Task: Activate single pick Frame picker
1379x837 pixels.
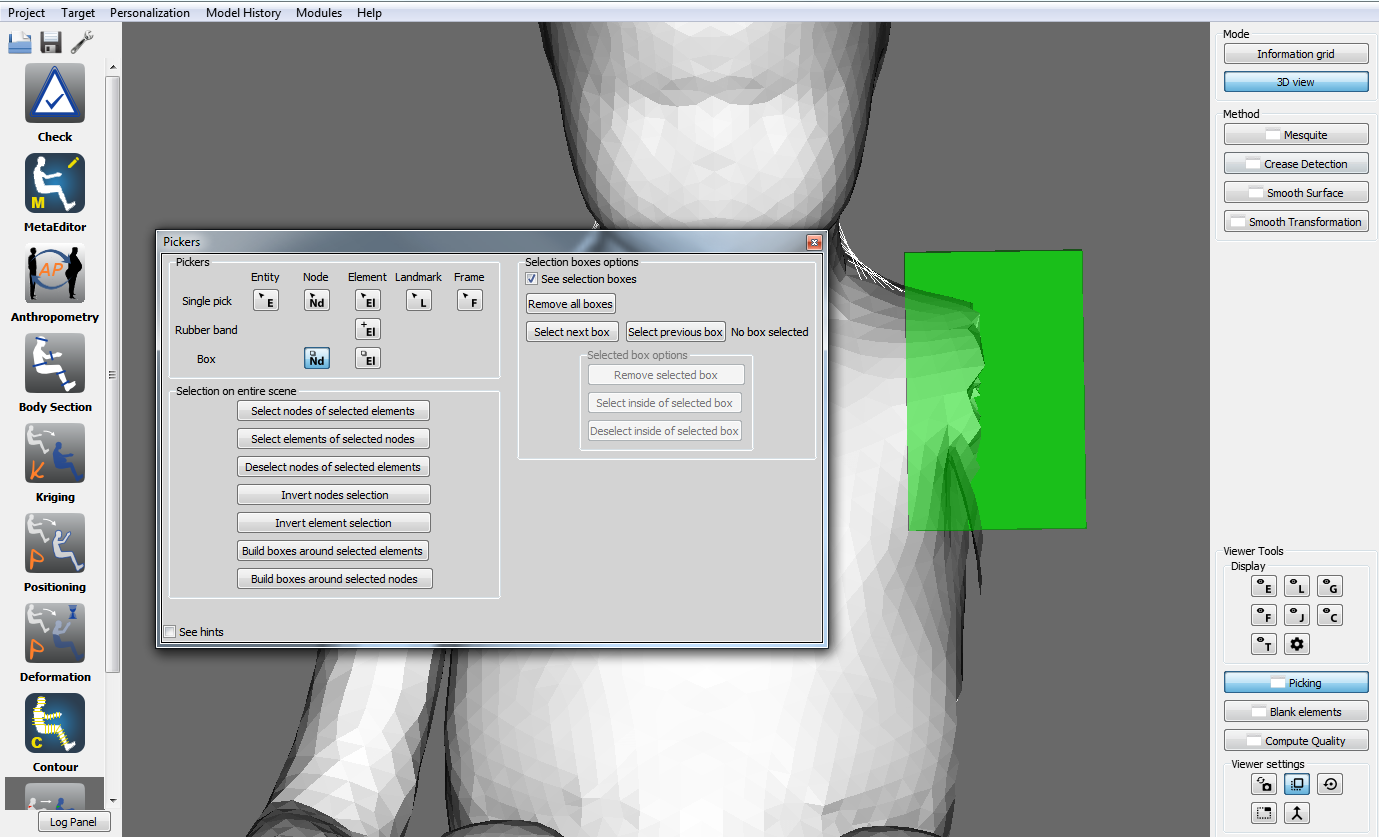Action: click(x=469, y=300)
